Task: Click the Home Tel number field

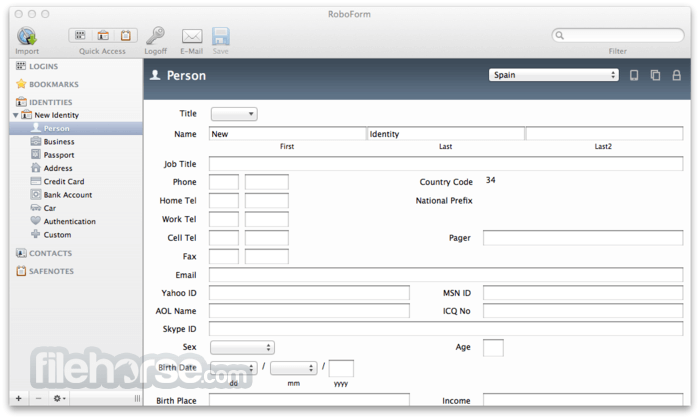Action: click(x=267, y=201)
